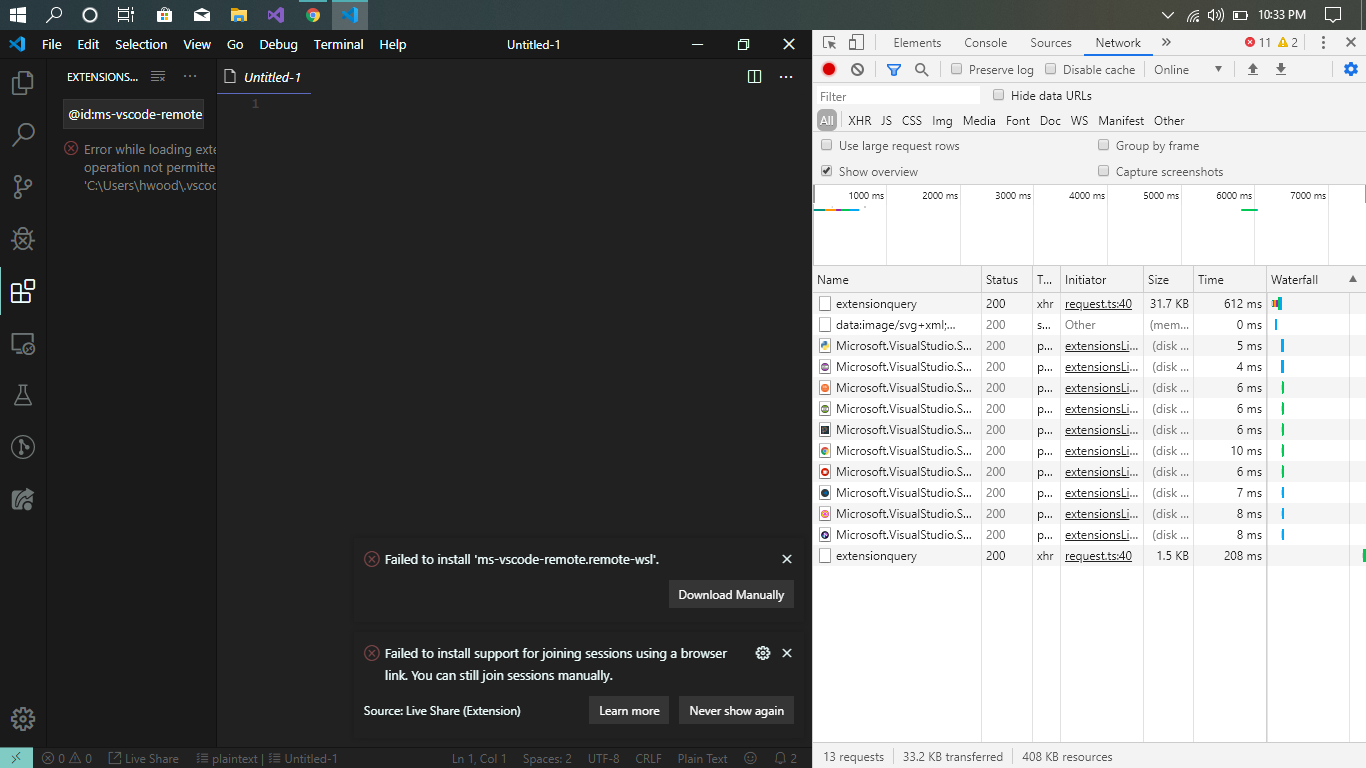Select the Search icon in the sidebar
Screen dimensions: 1366x768
[x=22, y=134]
